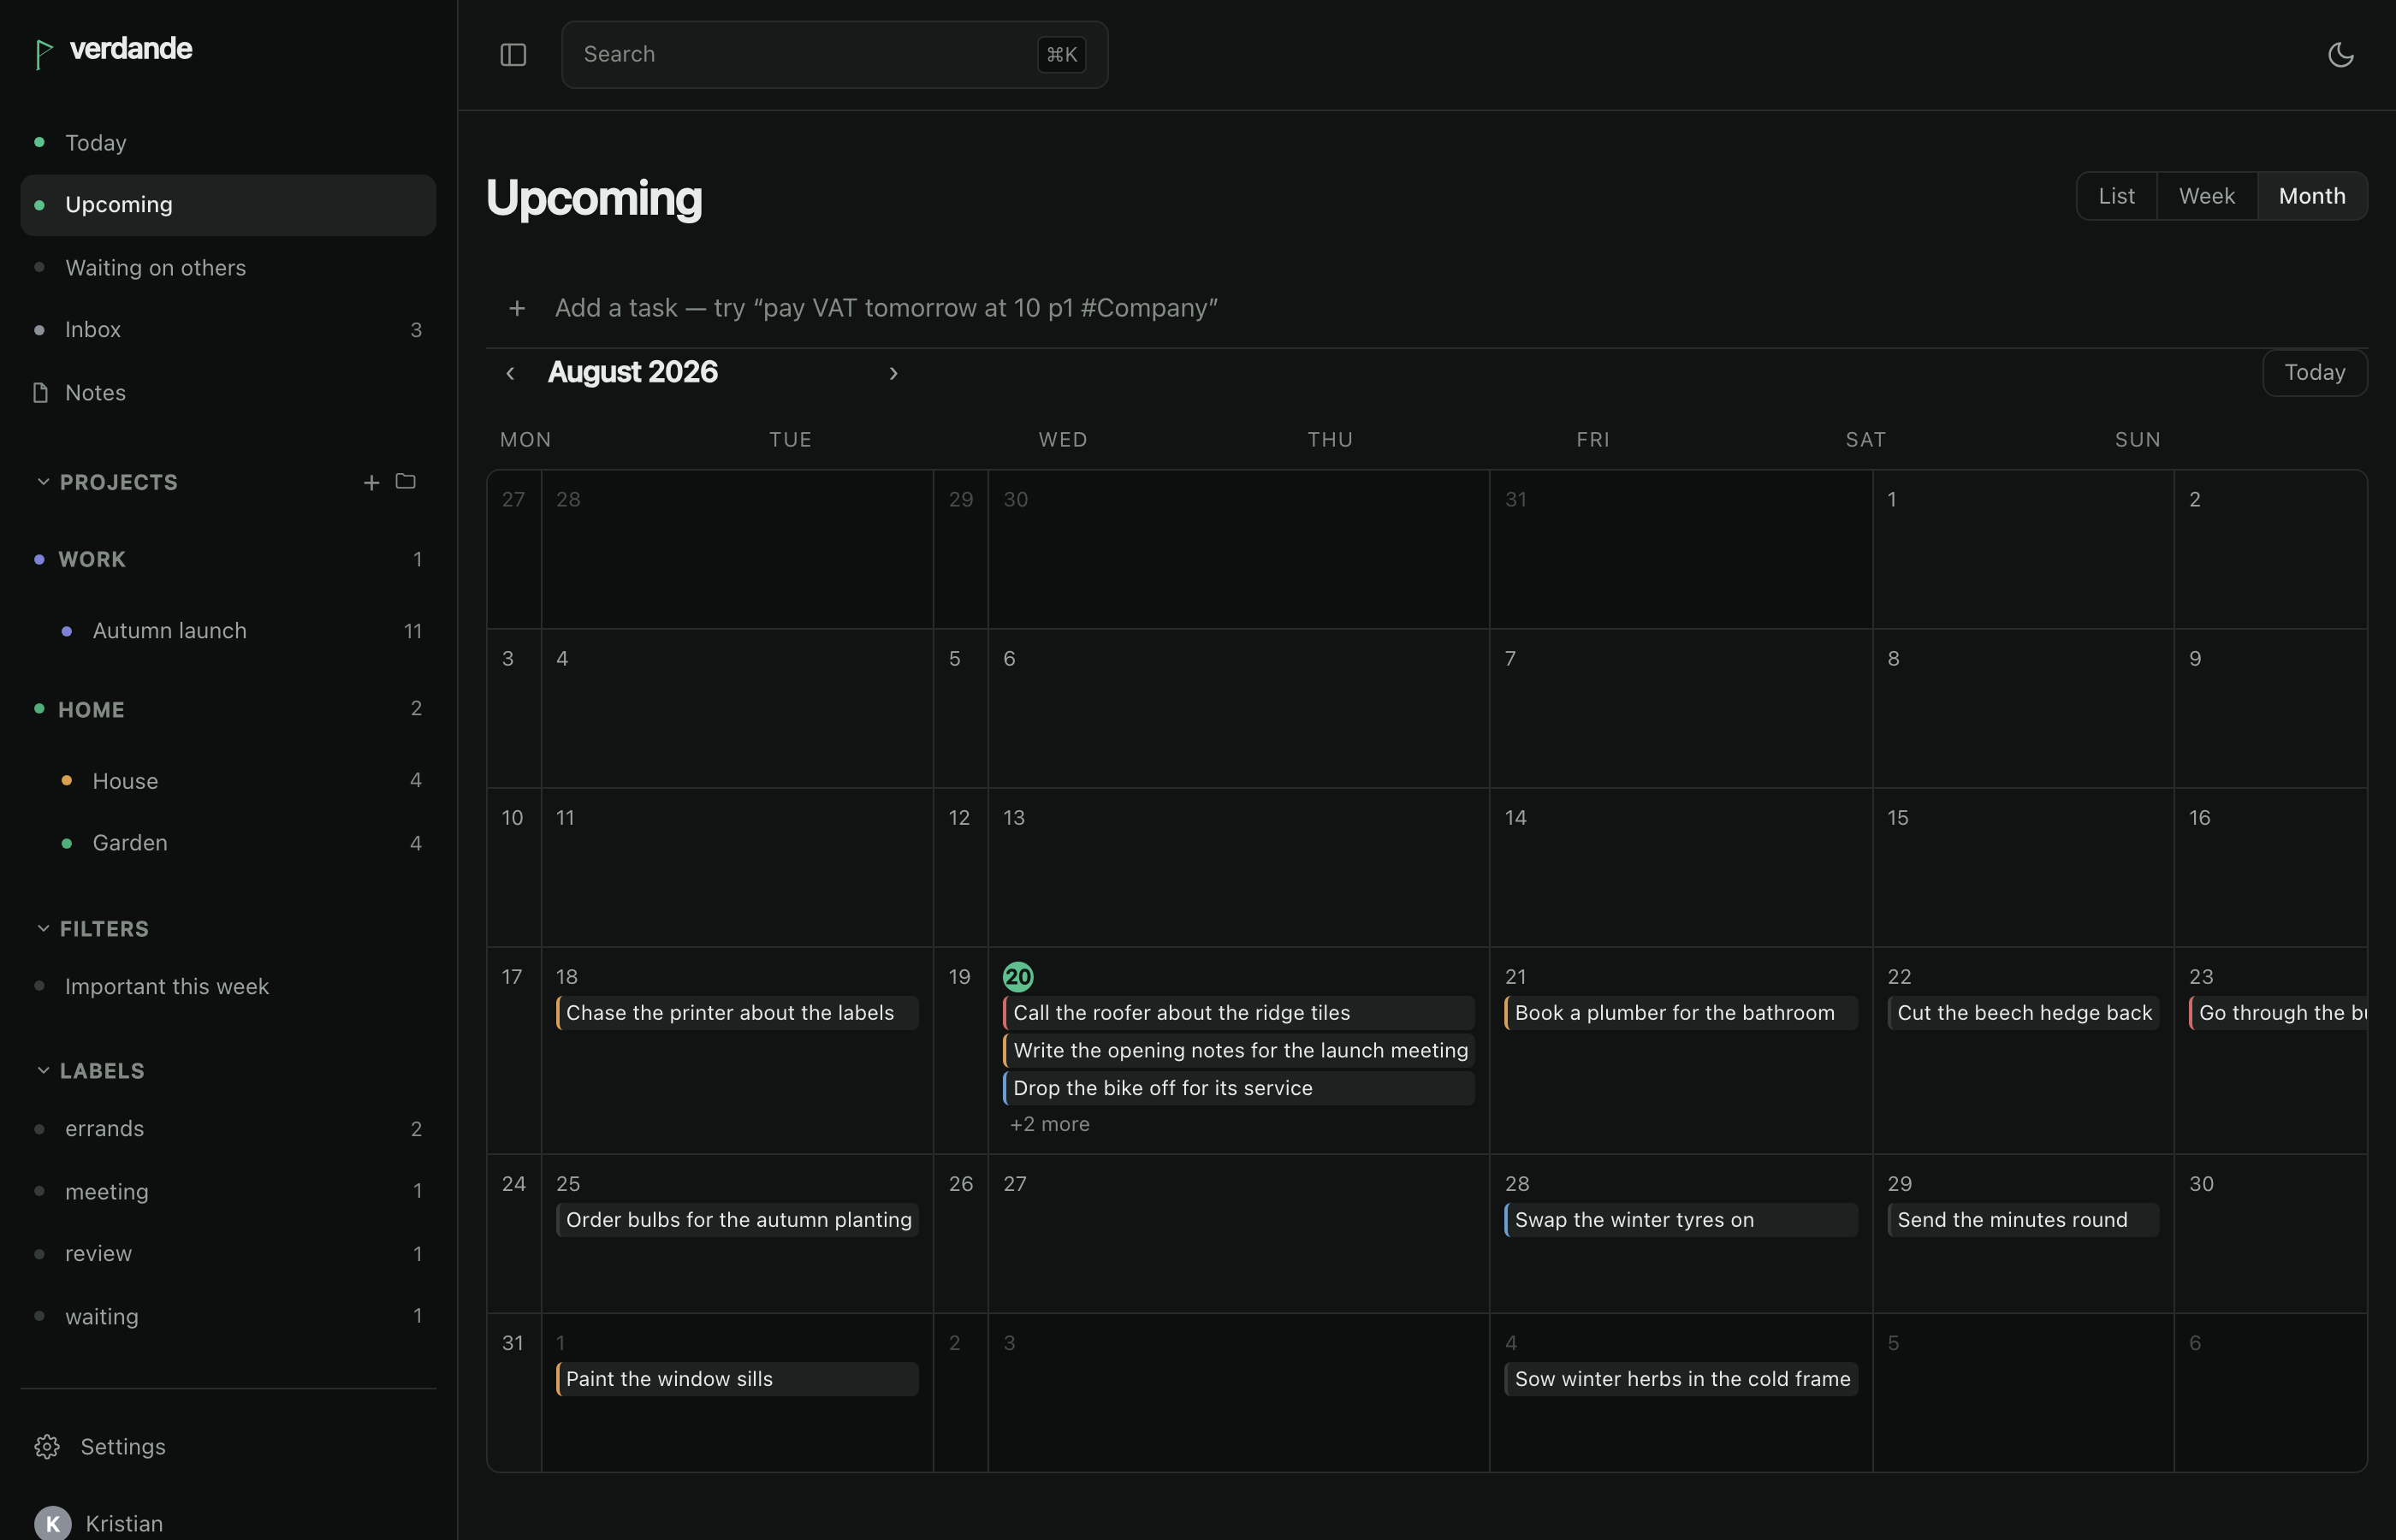Jump to today with the Today button
2396x1540 pixels.
[x=2314, y=373]
